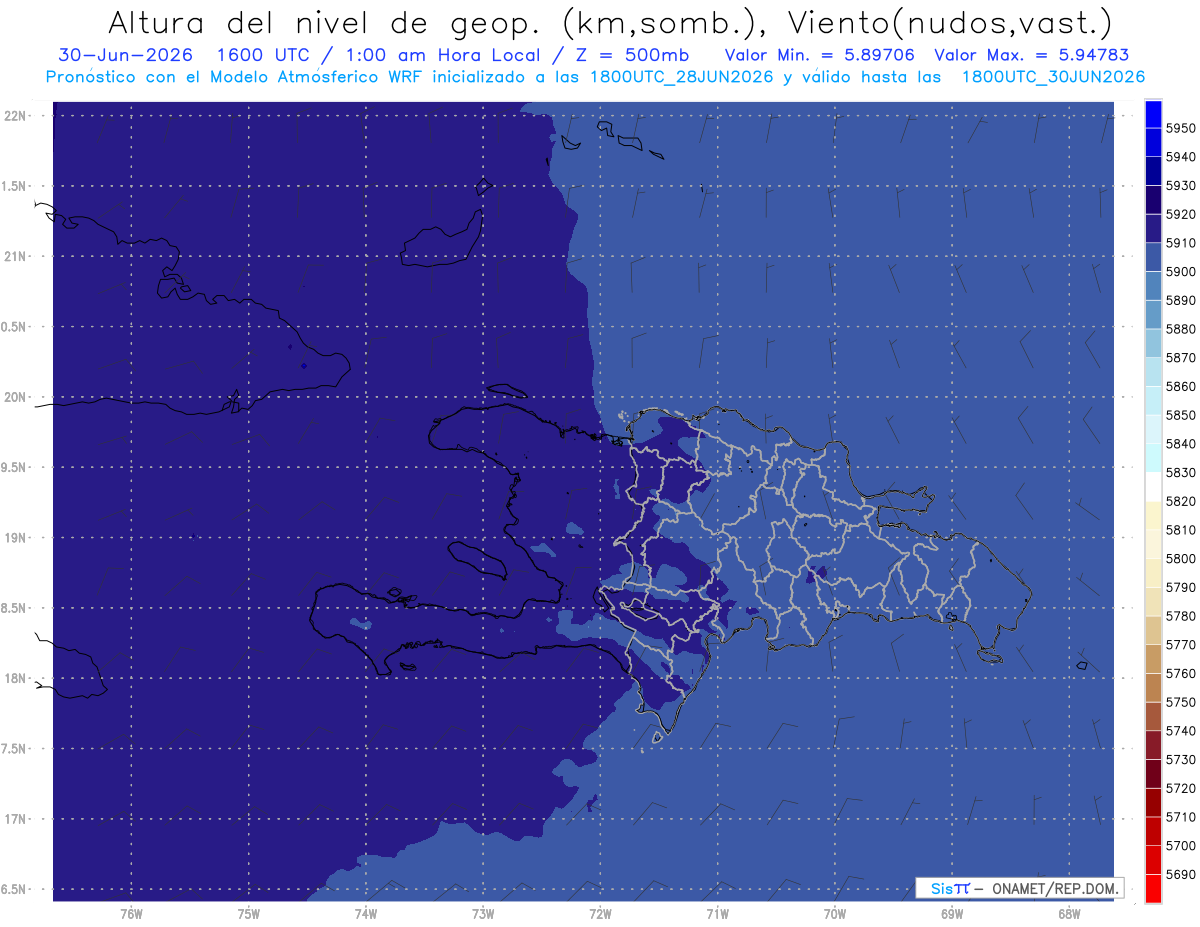Image resolution: width=1200 pixels, height=927 pixels.
Task: Select the 'Valor Min. = 5.89706' text
Action: coord(819,55)
